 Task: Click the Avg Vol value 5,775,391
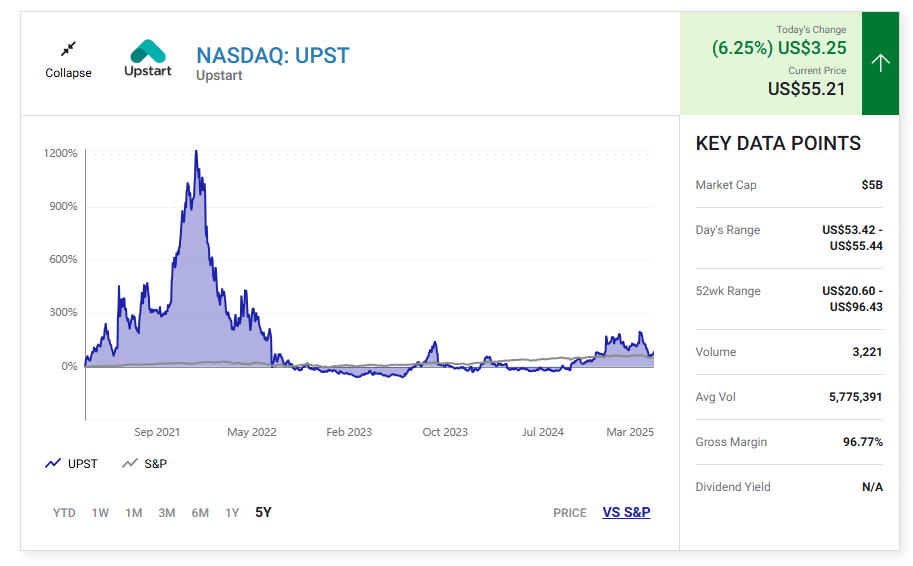click(x=855, y=397)
